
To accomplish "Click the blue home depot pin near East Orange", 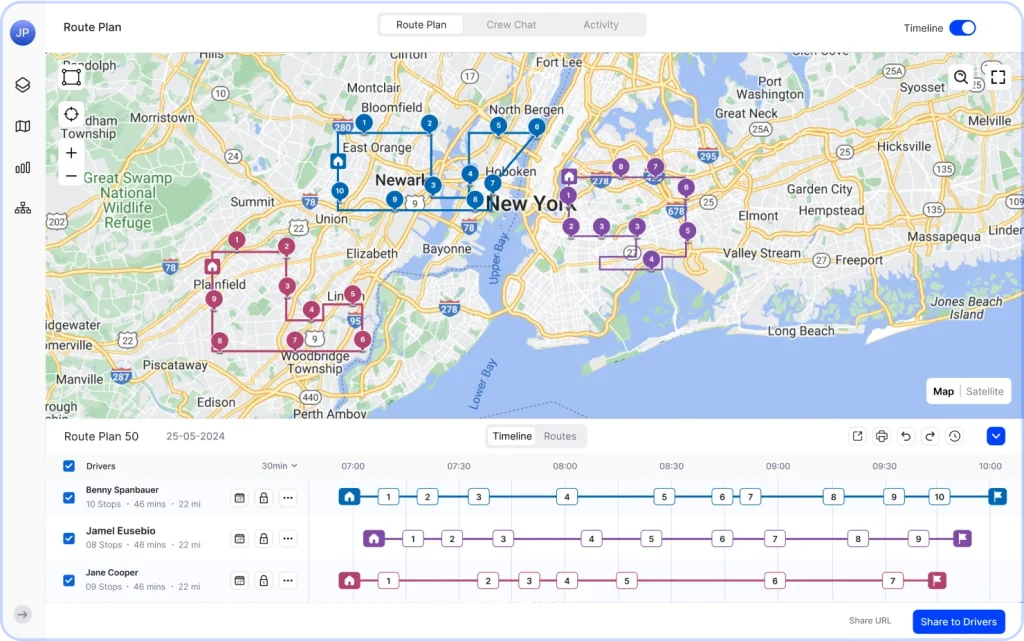I will (x=338, y=161).
